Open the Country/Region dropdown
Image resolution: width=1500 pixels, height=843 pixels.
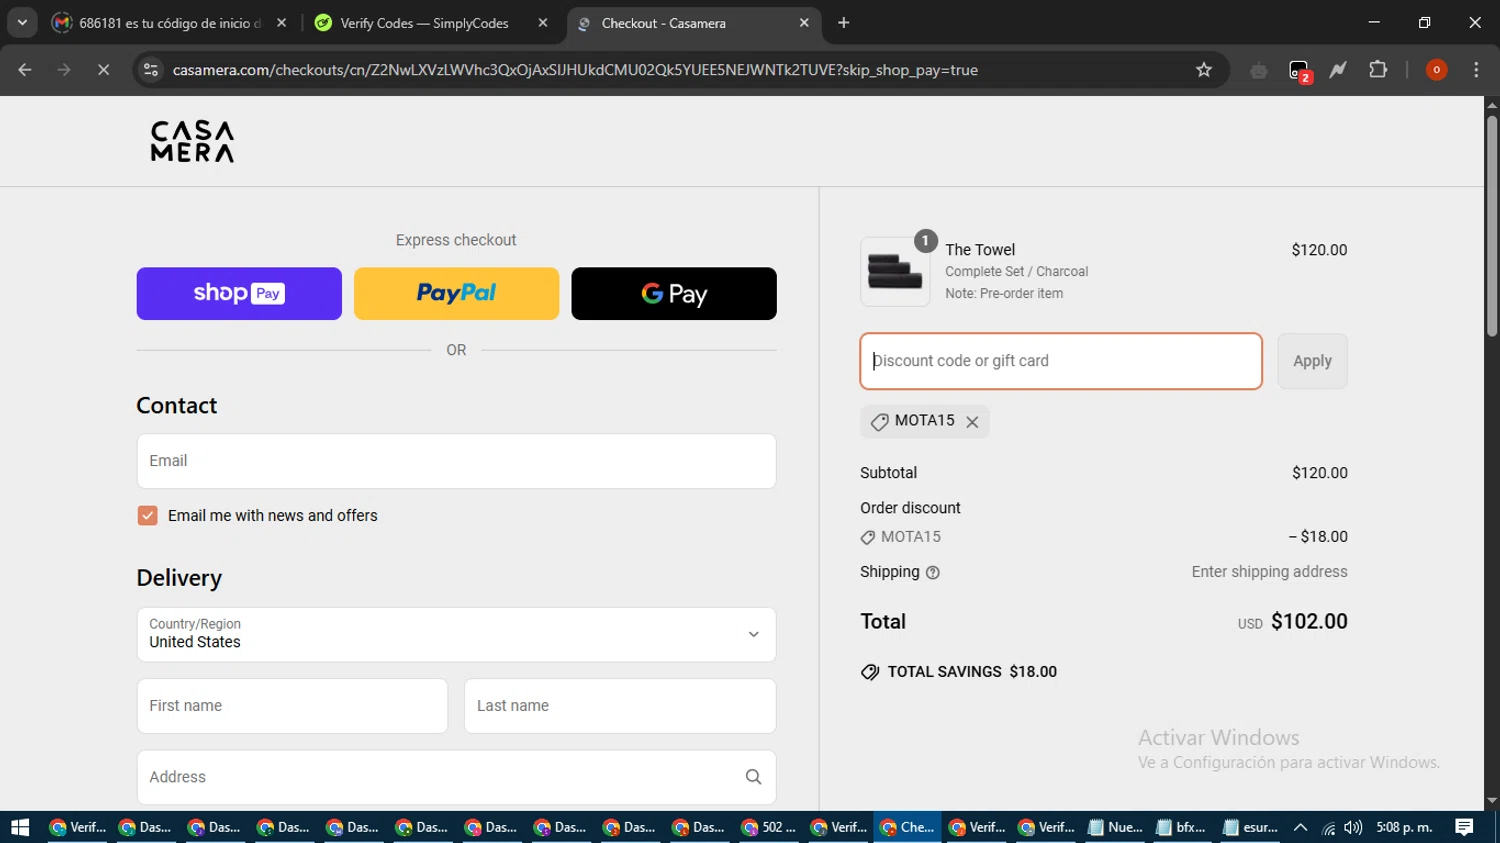click(456, 634)
